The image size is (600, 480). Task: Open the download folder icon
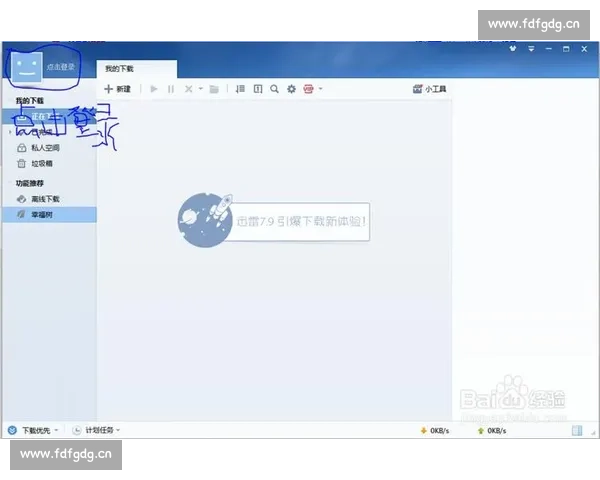[214, 89]
